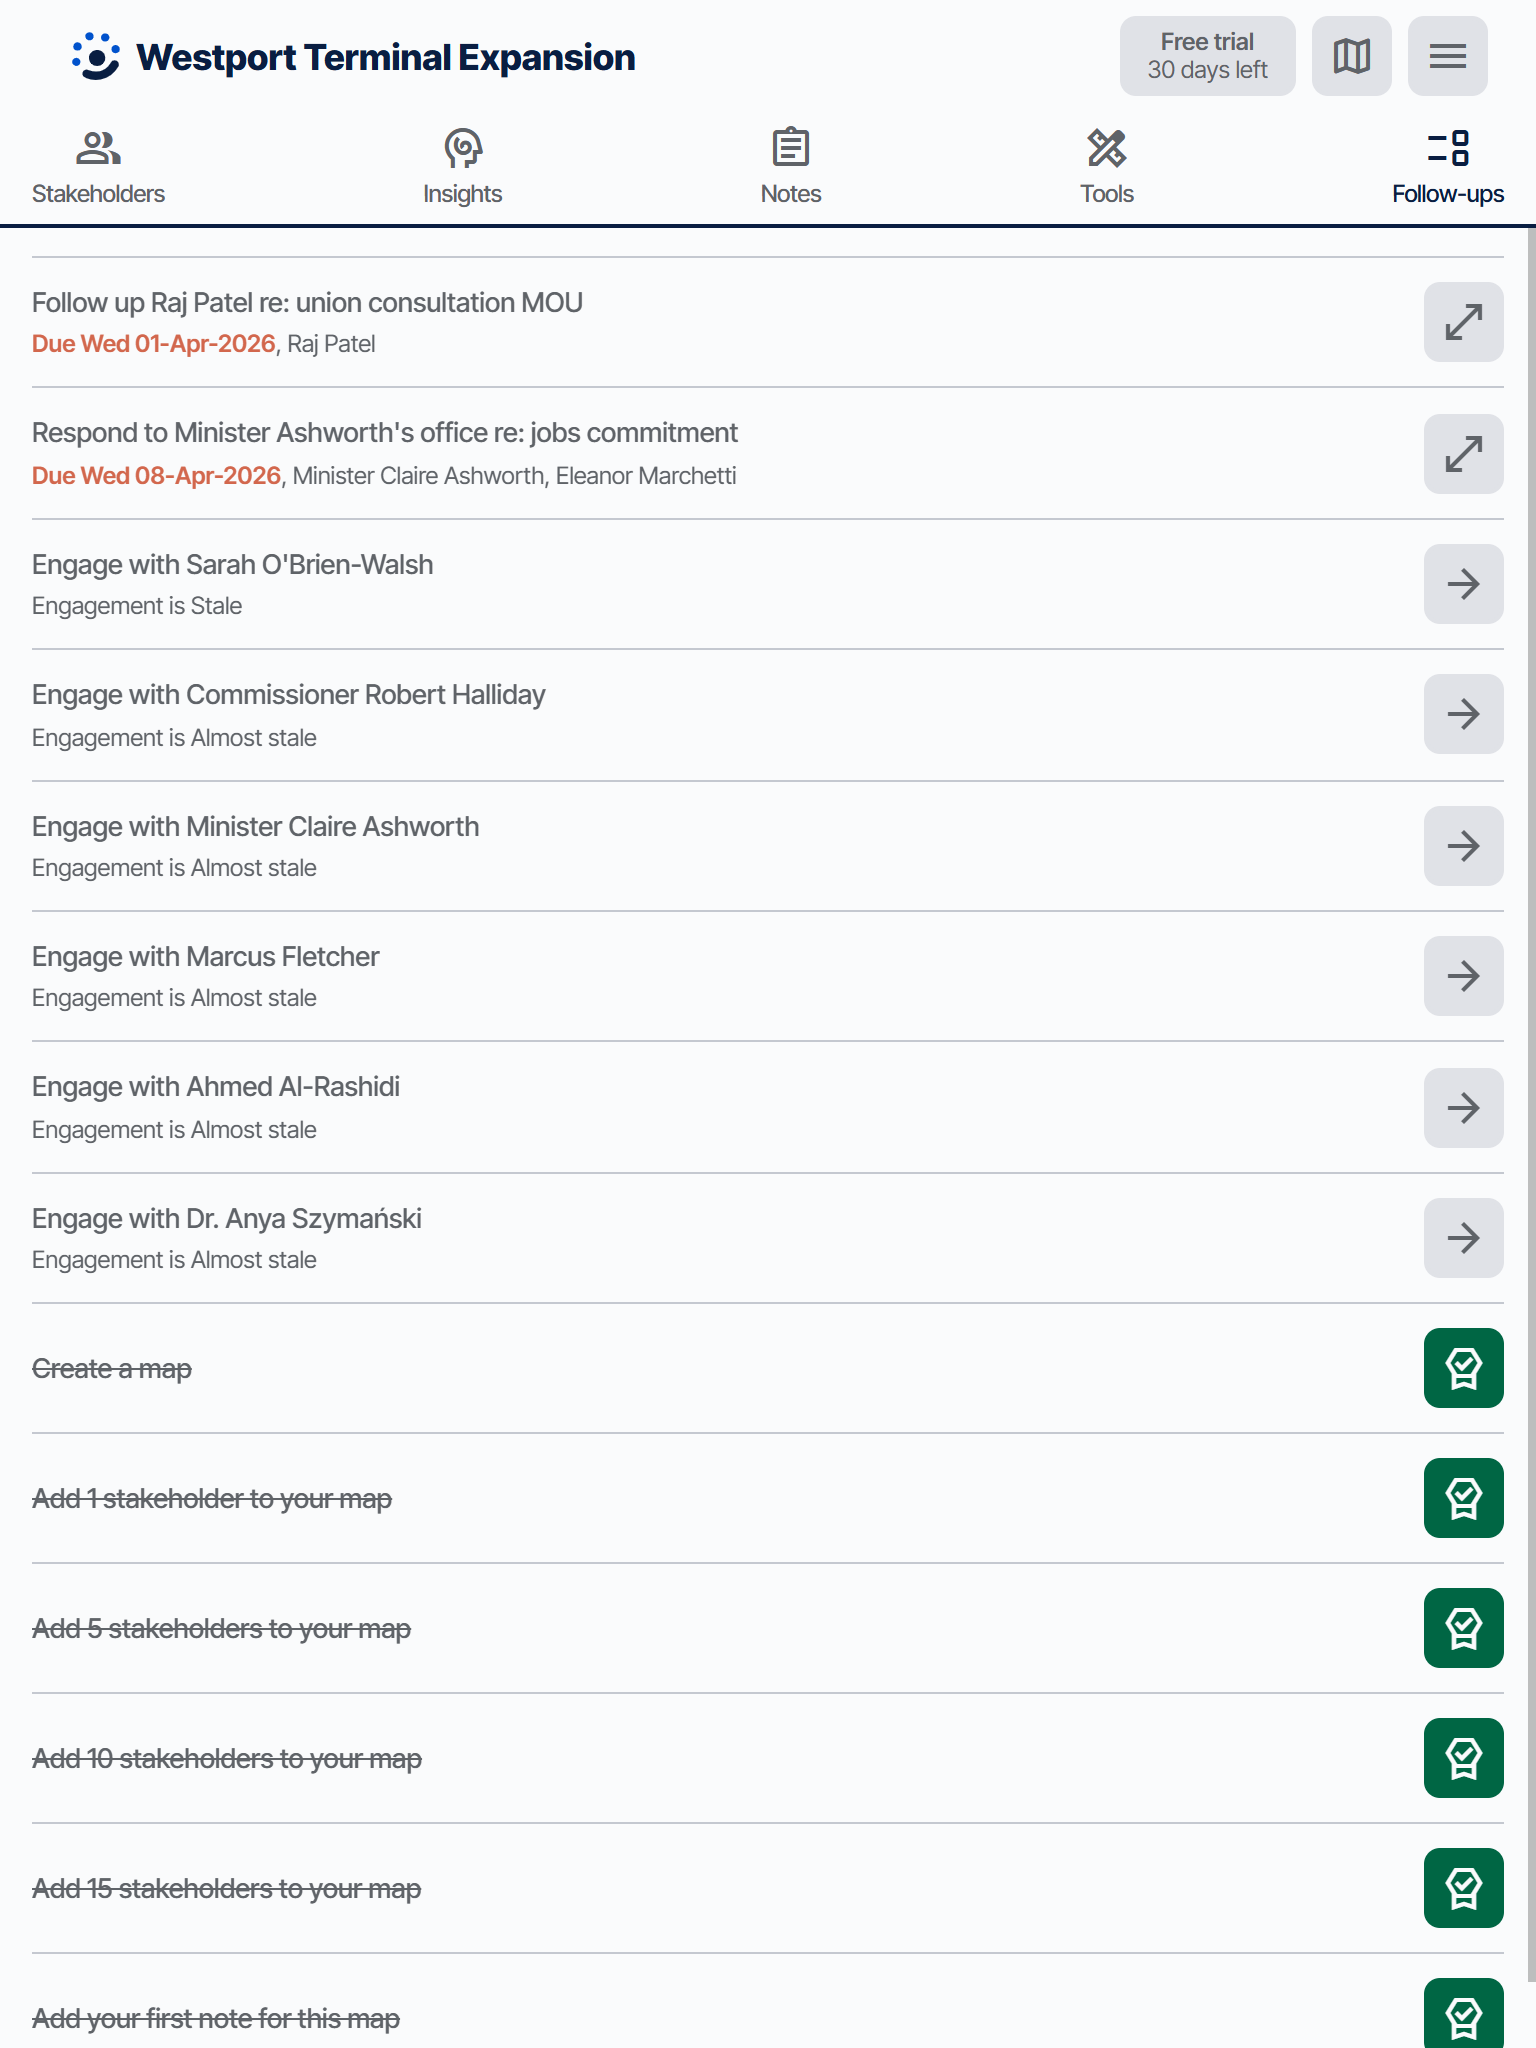Toggle completion badge for Create a map
1536x2048 pixels.
tap(1462, 1368)
